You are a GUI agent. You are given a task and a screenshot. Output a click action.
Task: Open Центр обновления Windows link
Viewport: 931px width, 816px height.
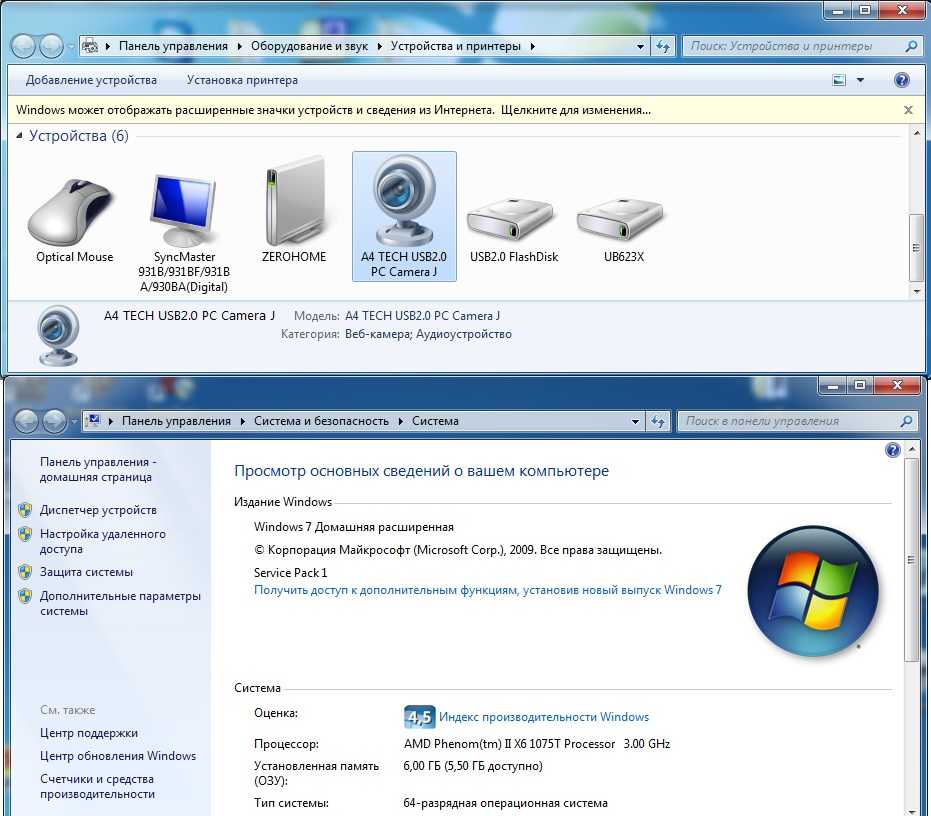[x=118, y=756]
